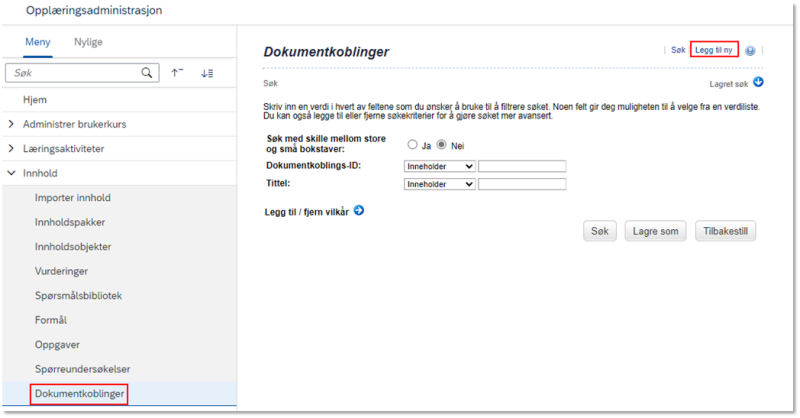Click the Innhold label
Viewport: 800px width, 418px height.
pos(40,173)
